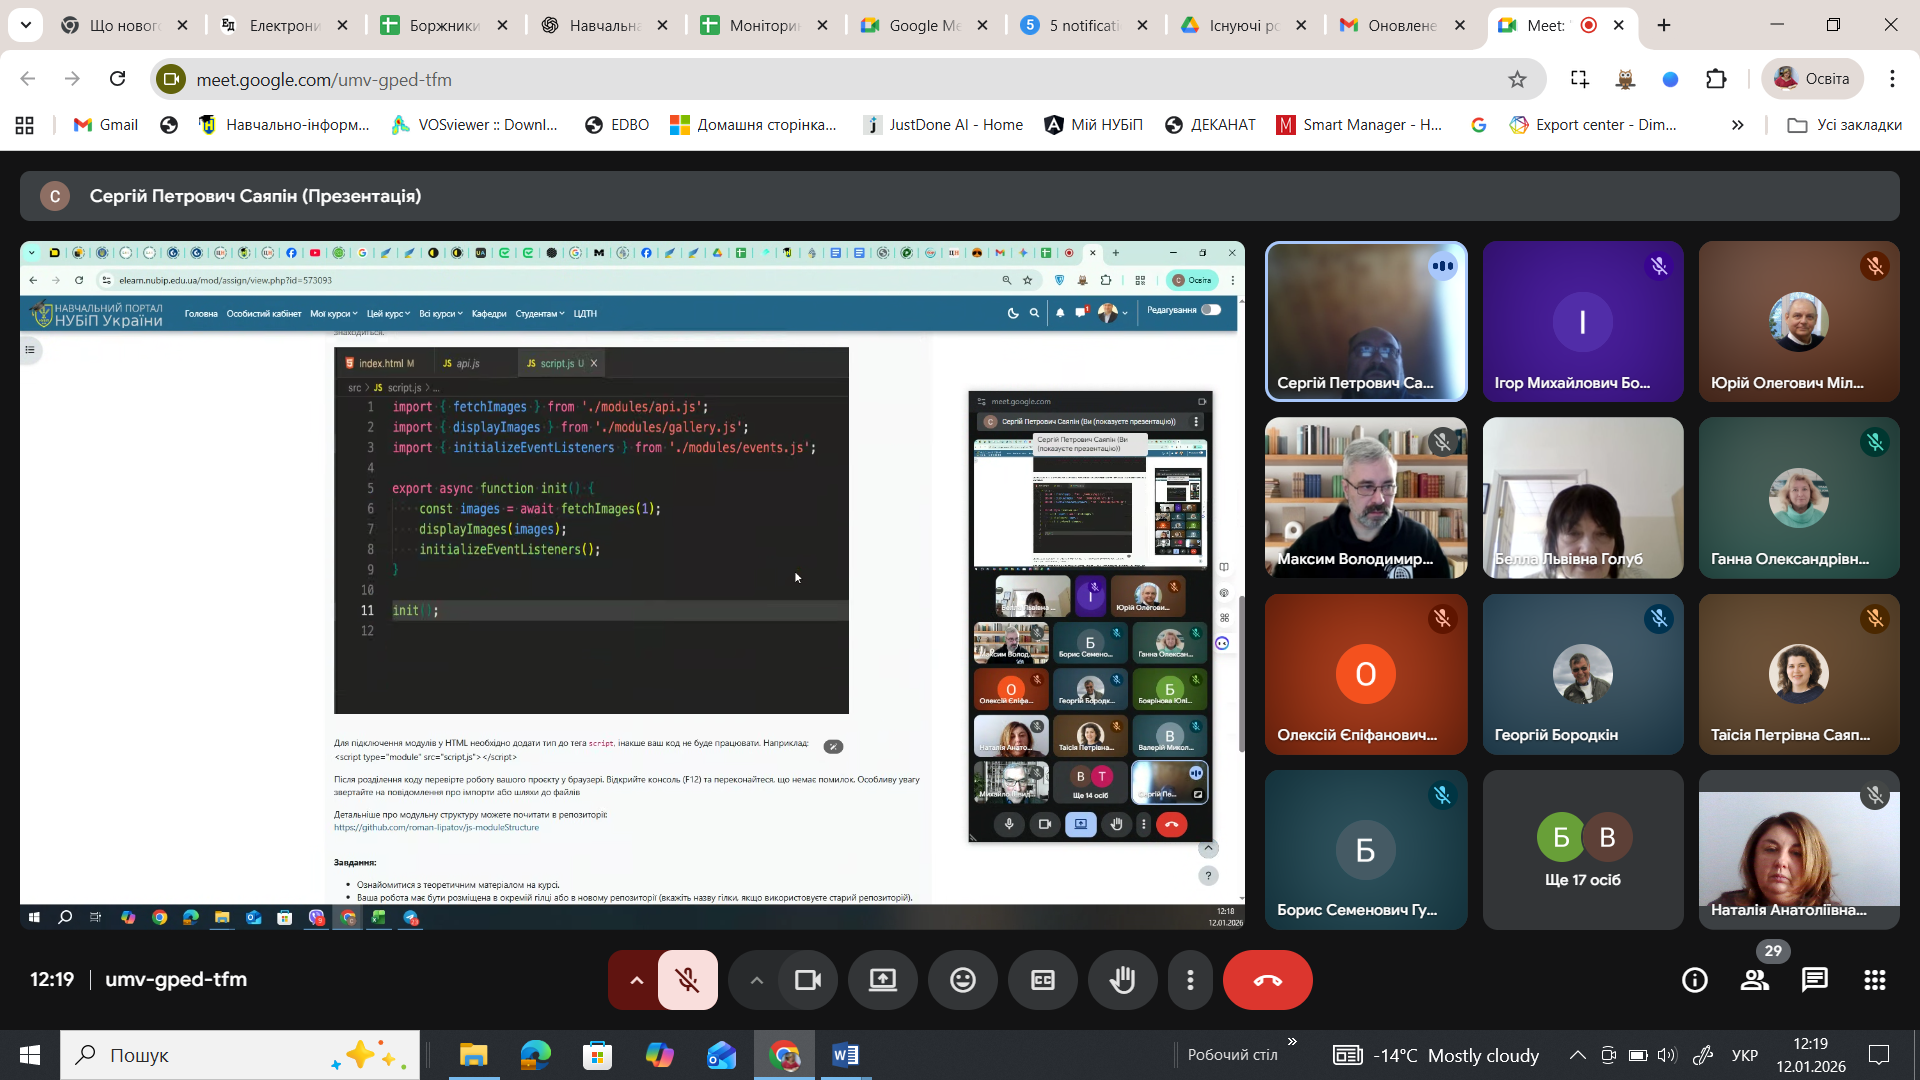The width and height of the screenshot is (1920, 1080).
Task: Leave the call with red button
Action: pos(1267,980)
